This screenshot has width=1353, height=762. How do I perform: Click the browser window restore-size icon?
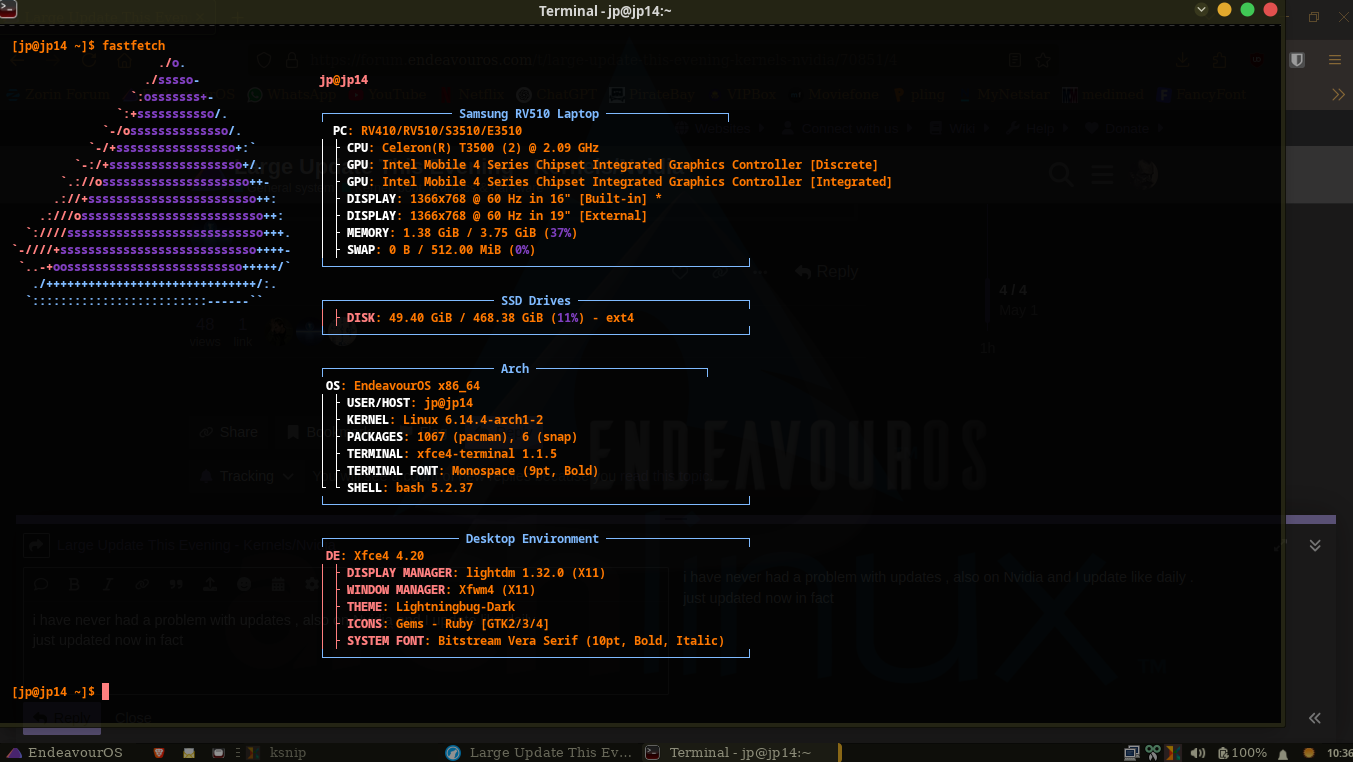coord(1314,17)
